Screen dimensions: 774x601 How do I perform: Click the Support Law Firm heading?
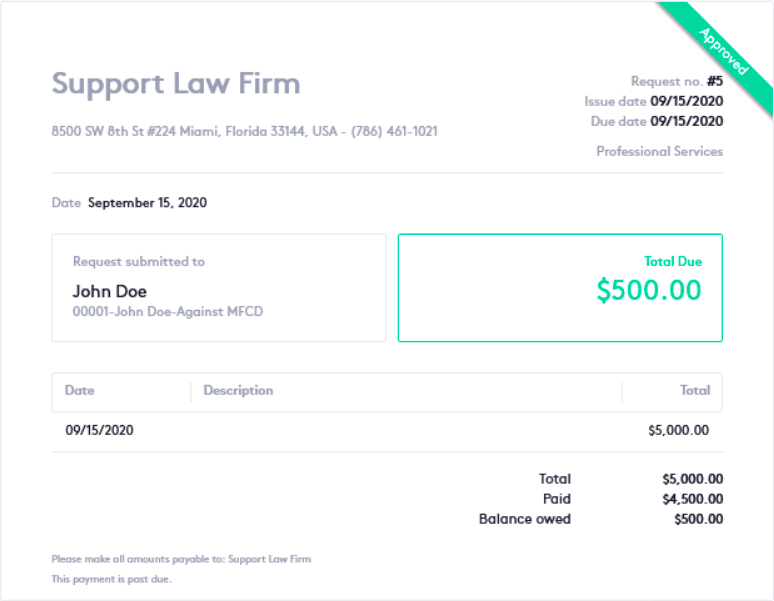[176, 83]
